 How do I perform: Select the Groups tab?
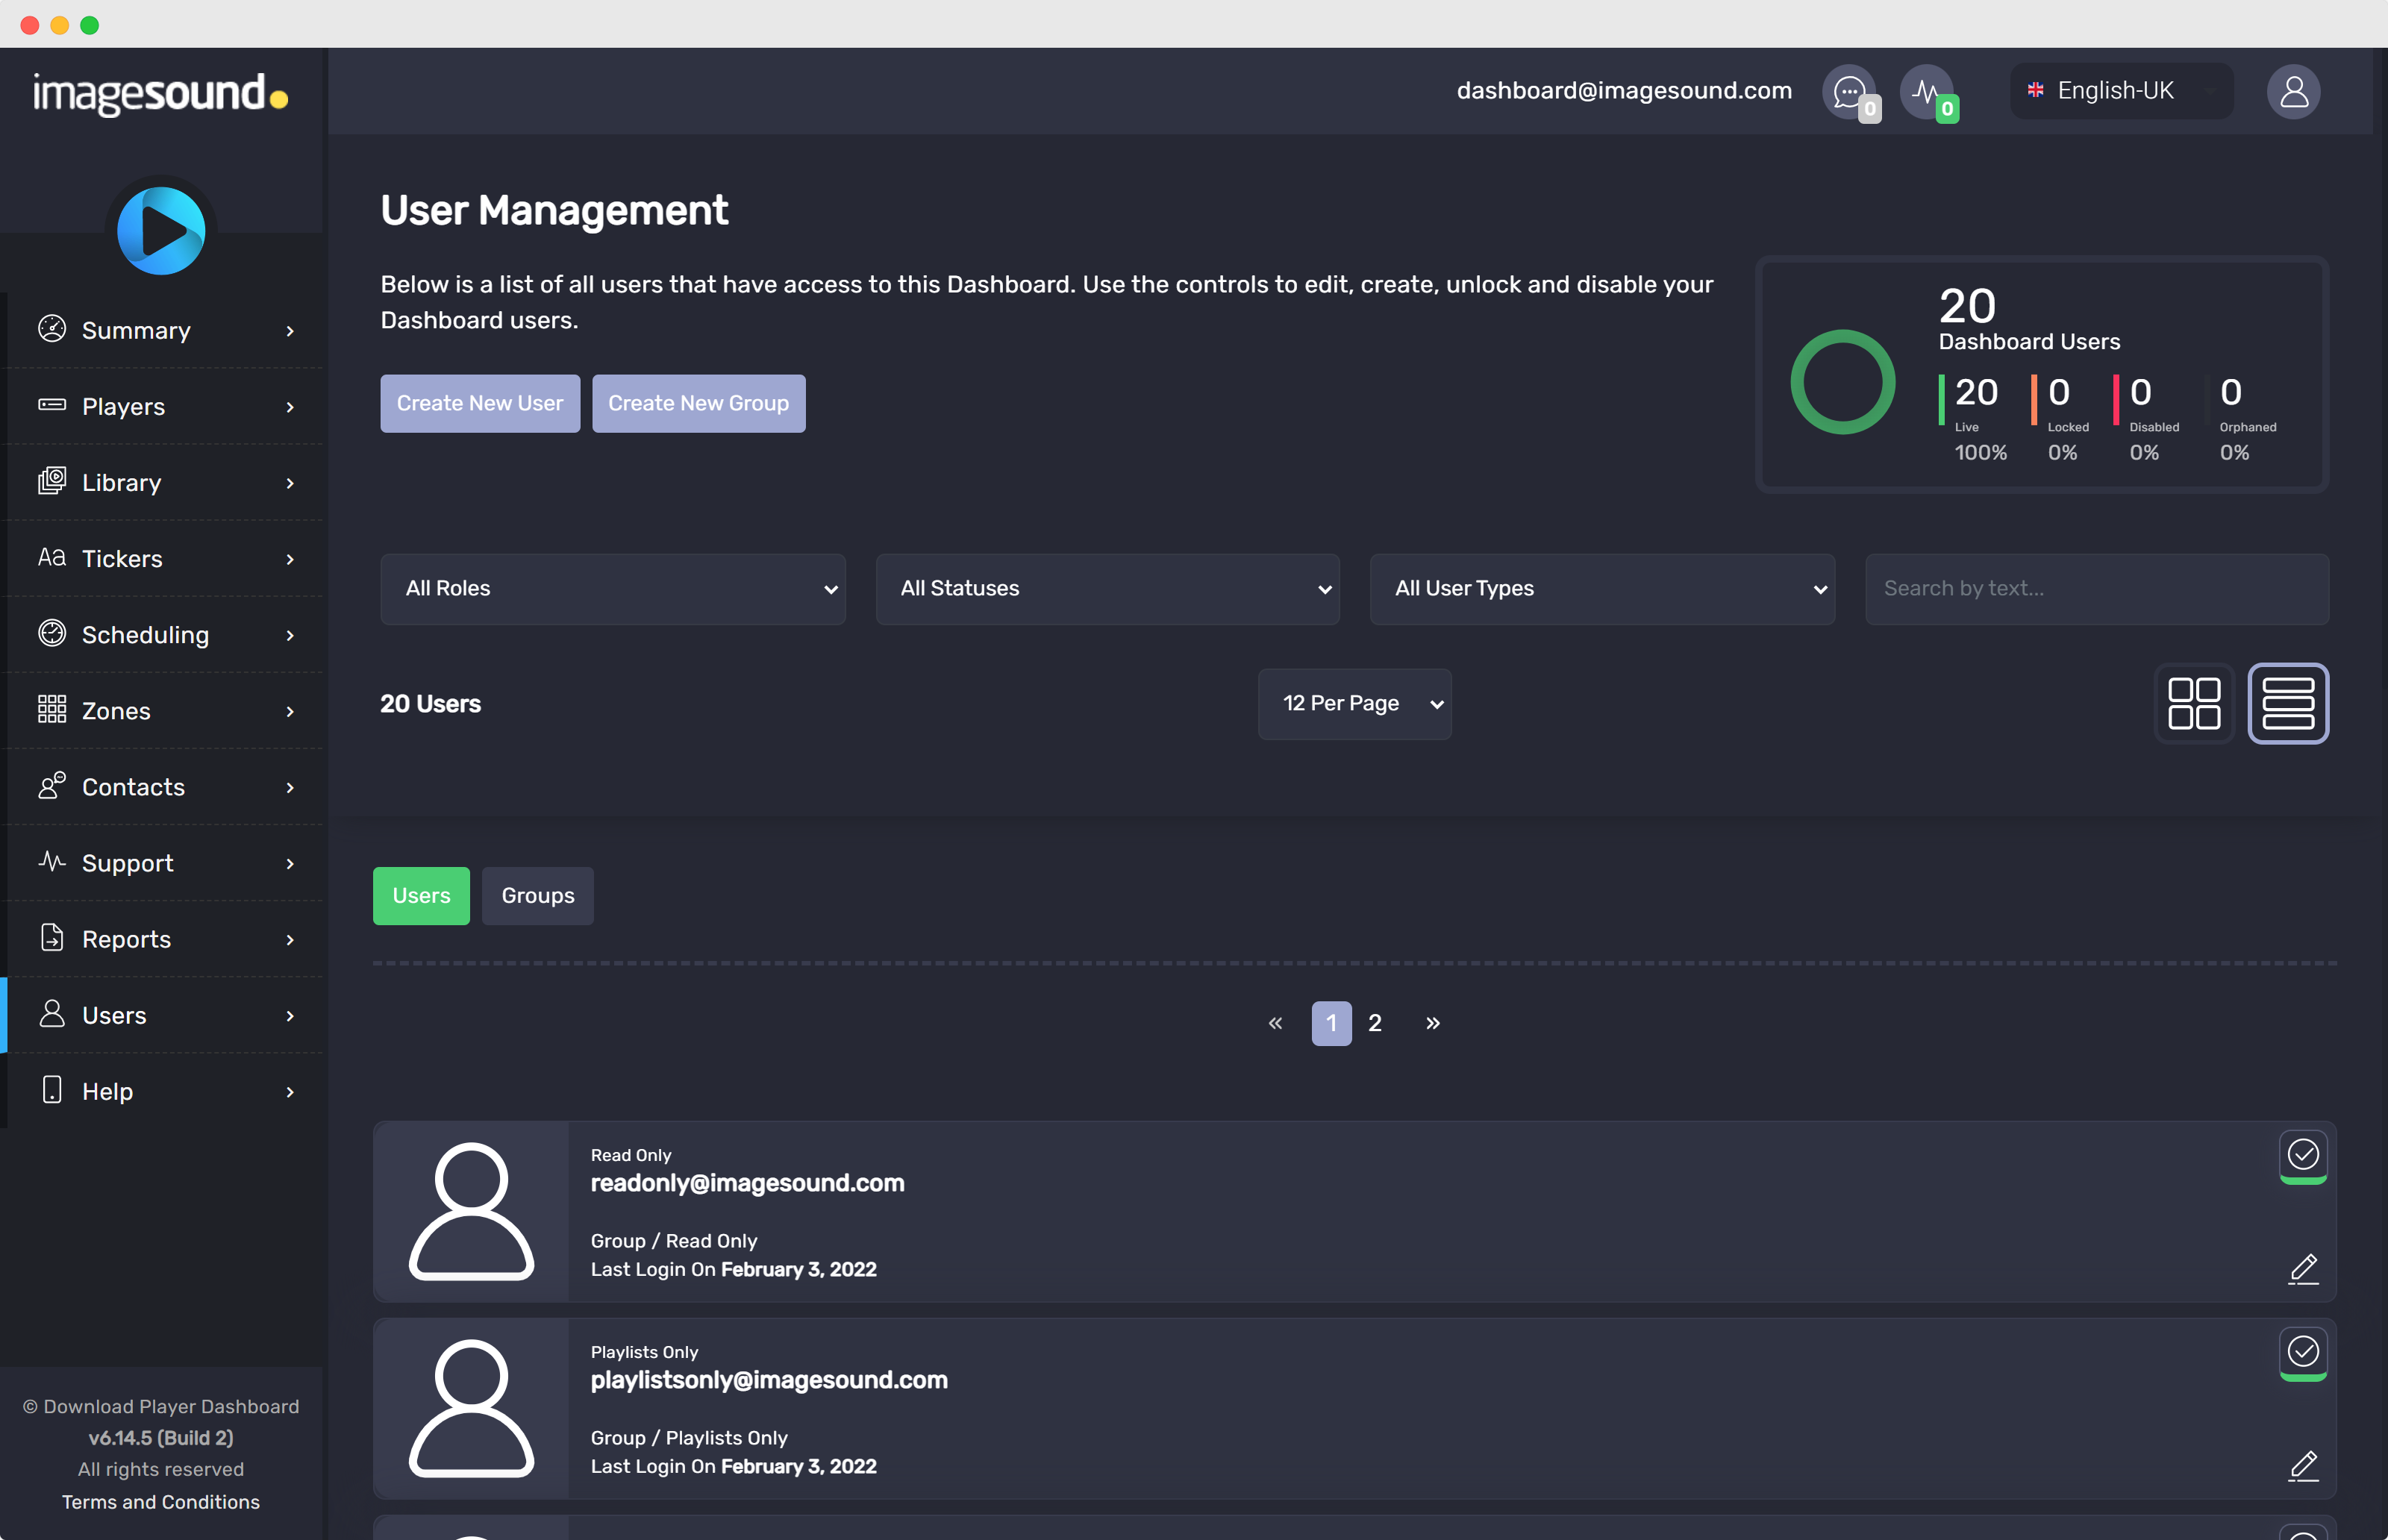[538, 896]
